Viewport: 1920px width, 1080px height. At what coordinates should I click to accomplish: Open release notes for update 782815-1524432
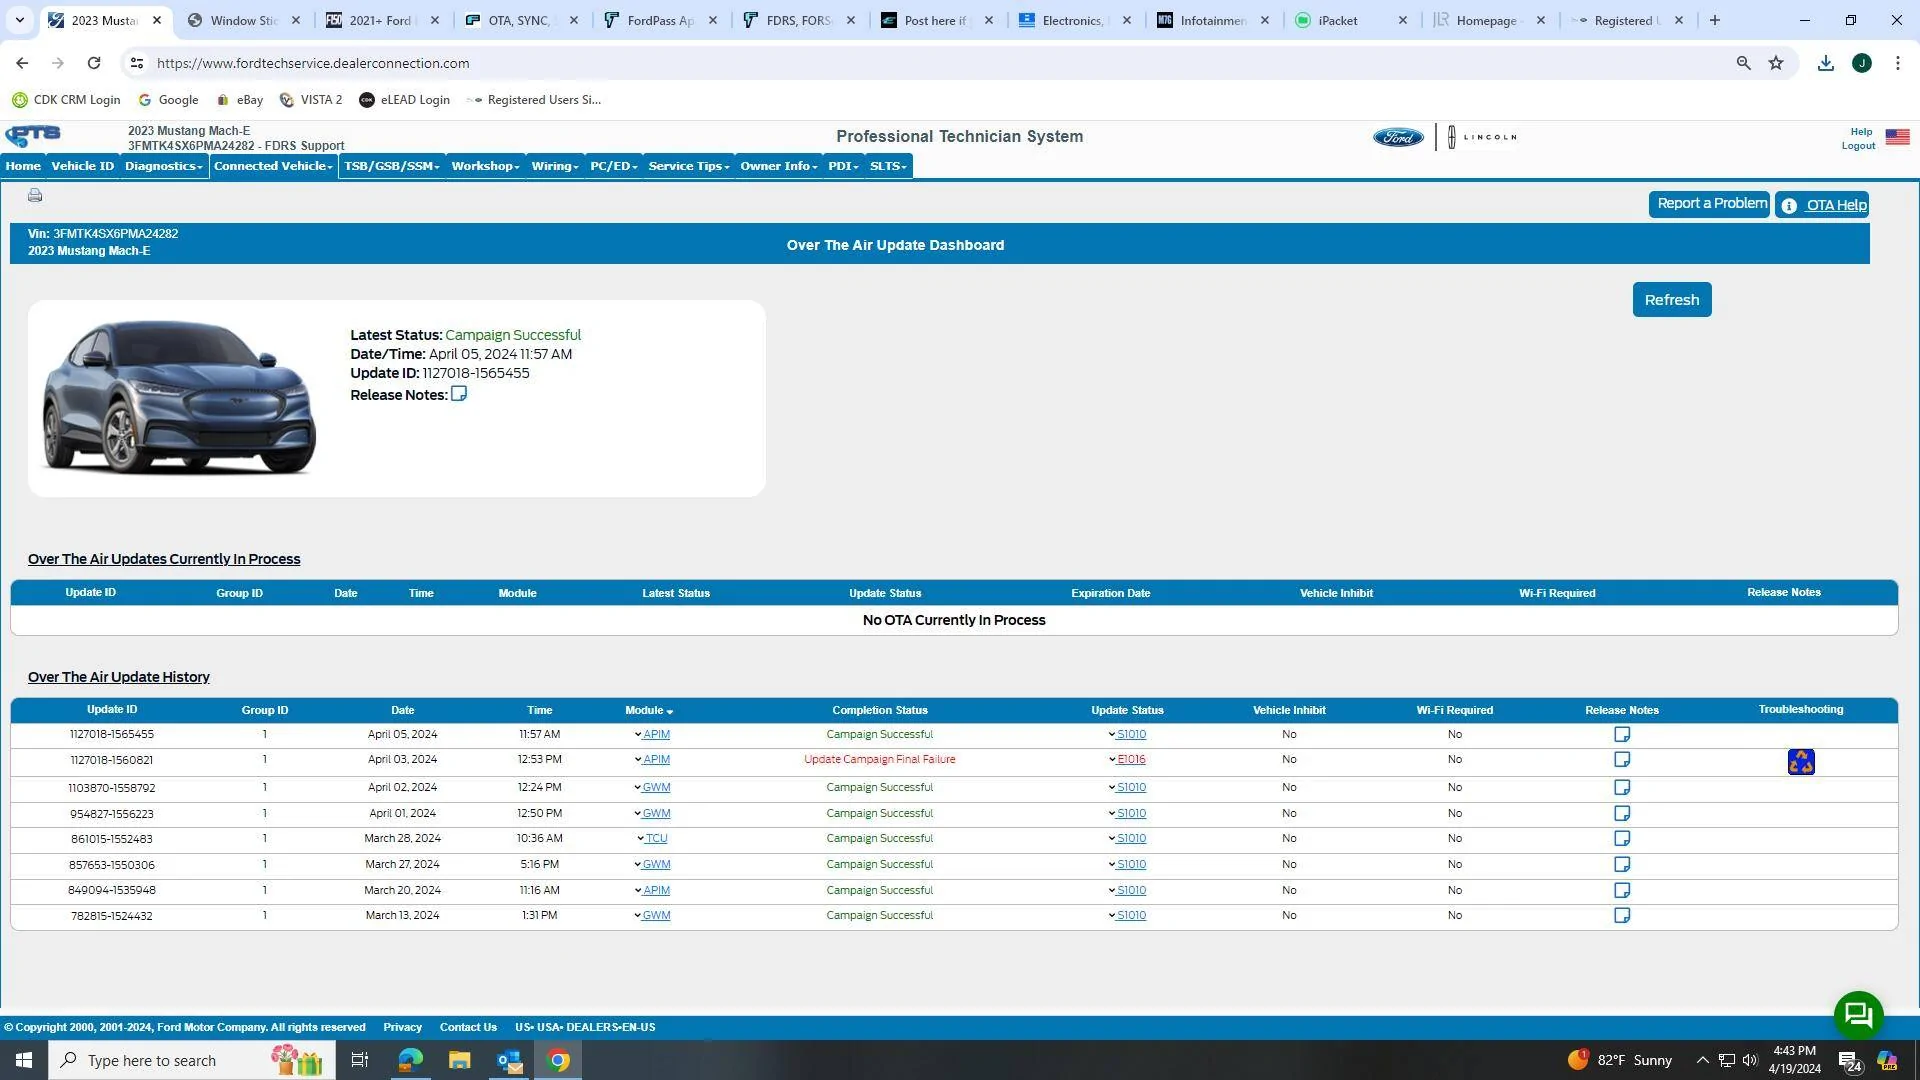(1622, 916)
